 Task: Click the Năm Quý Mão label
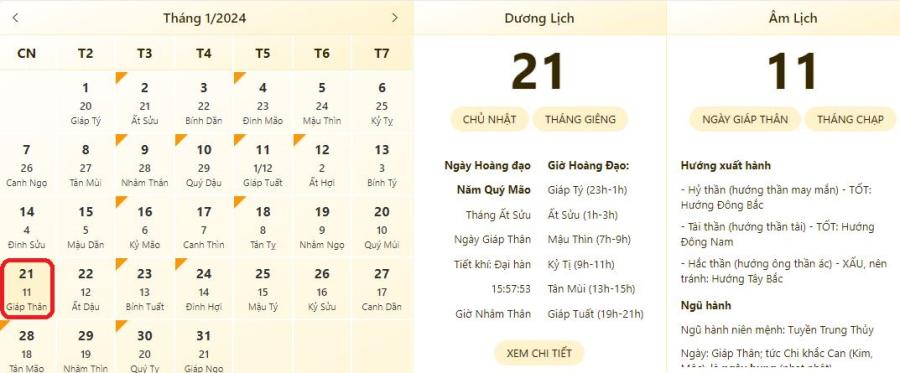tap(494, 190)
